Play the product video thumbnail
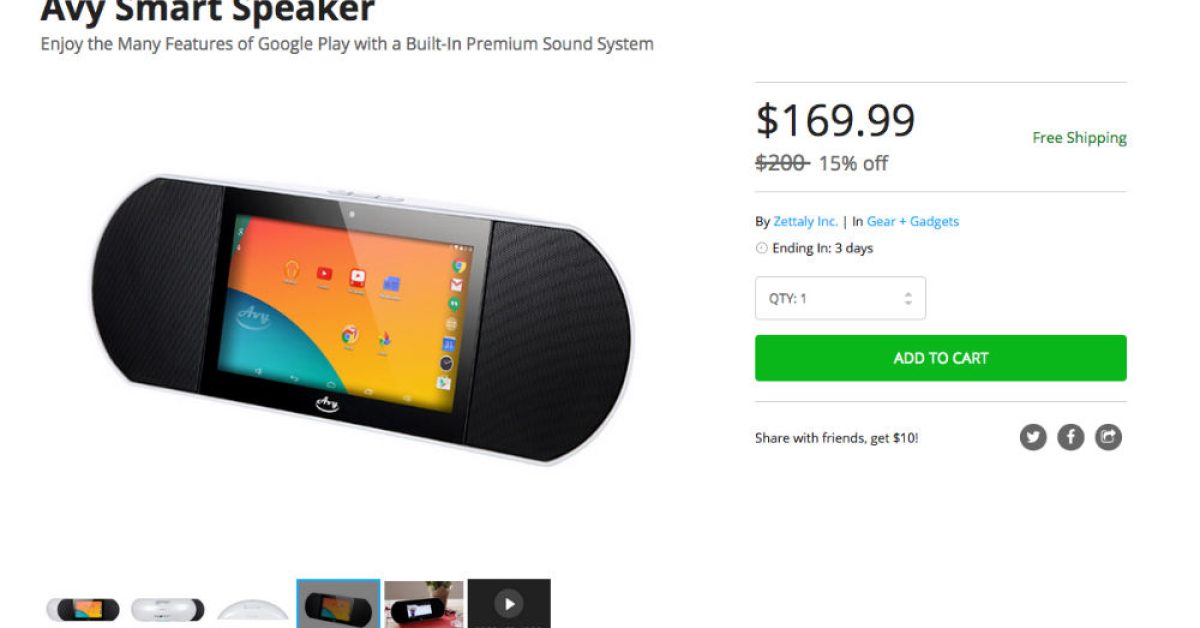Viewport: 1200px width, 628px height. coord(509,603)
